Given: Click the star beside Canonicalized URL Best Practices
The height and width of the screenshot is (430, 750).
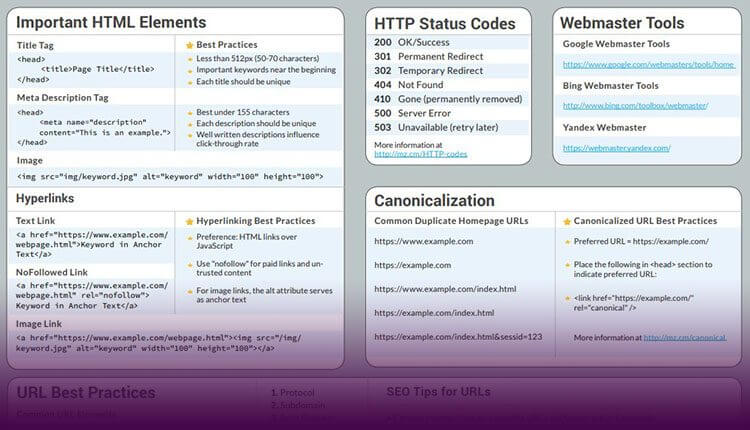Looking at the screenshot, I should pyautogui.click(x=567, y=221).
